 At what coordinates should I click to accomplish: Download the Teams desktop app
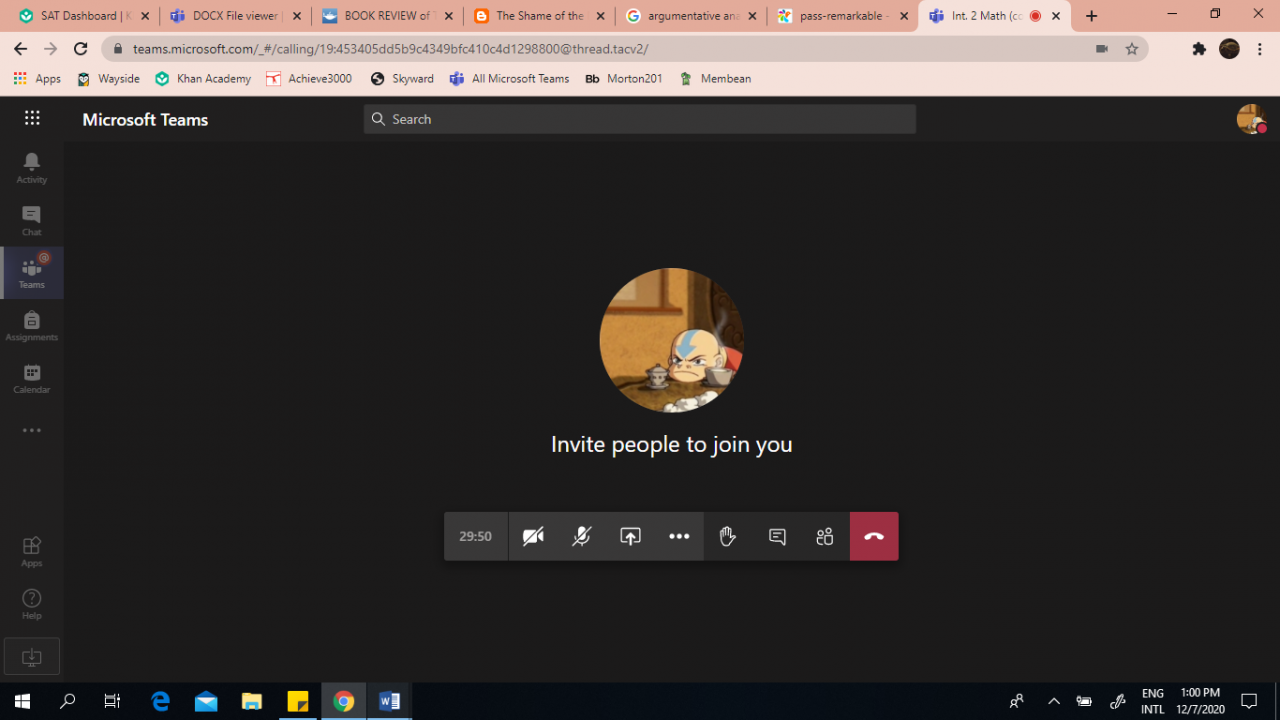tap(32, 657)
